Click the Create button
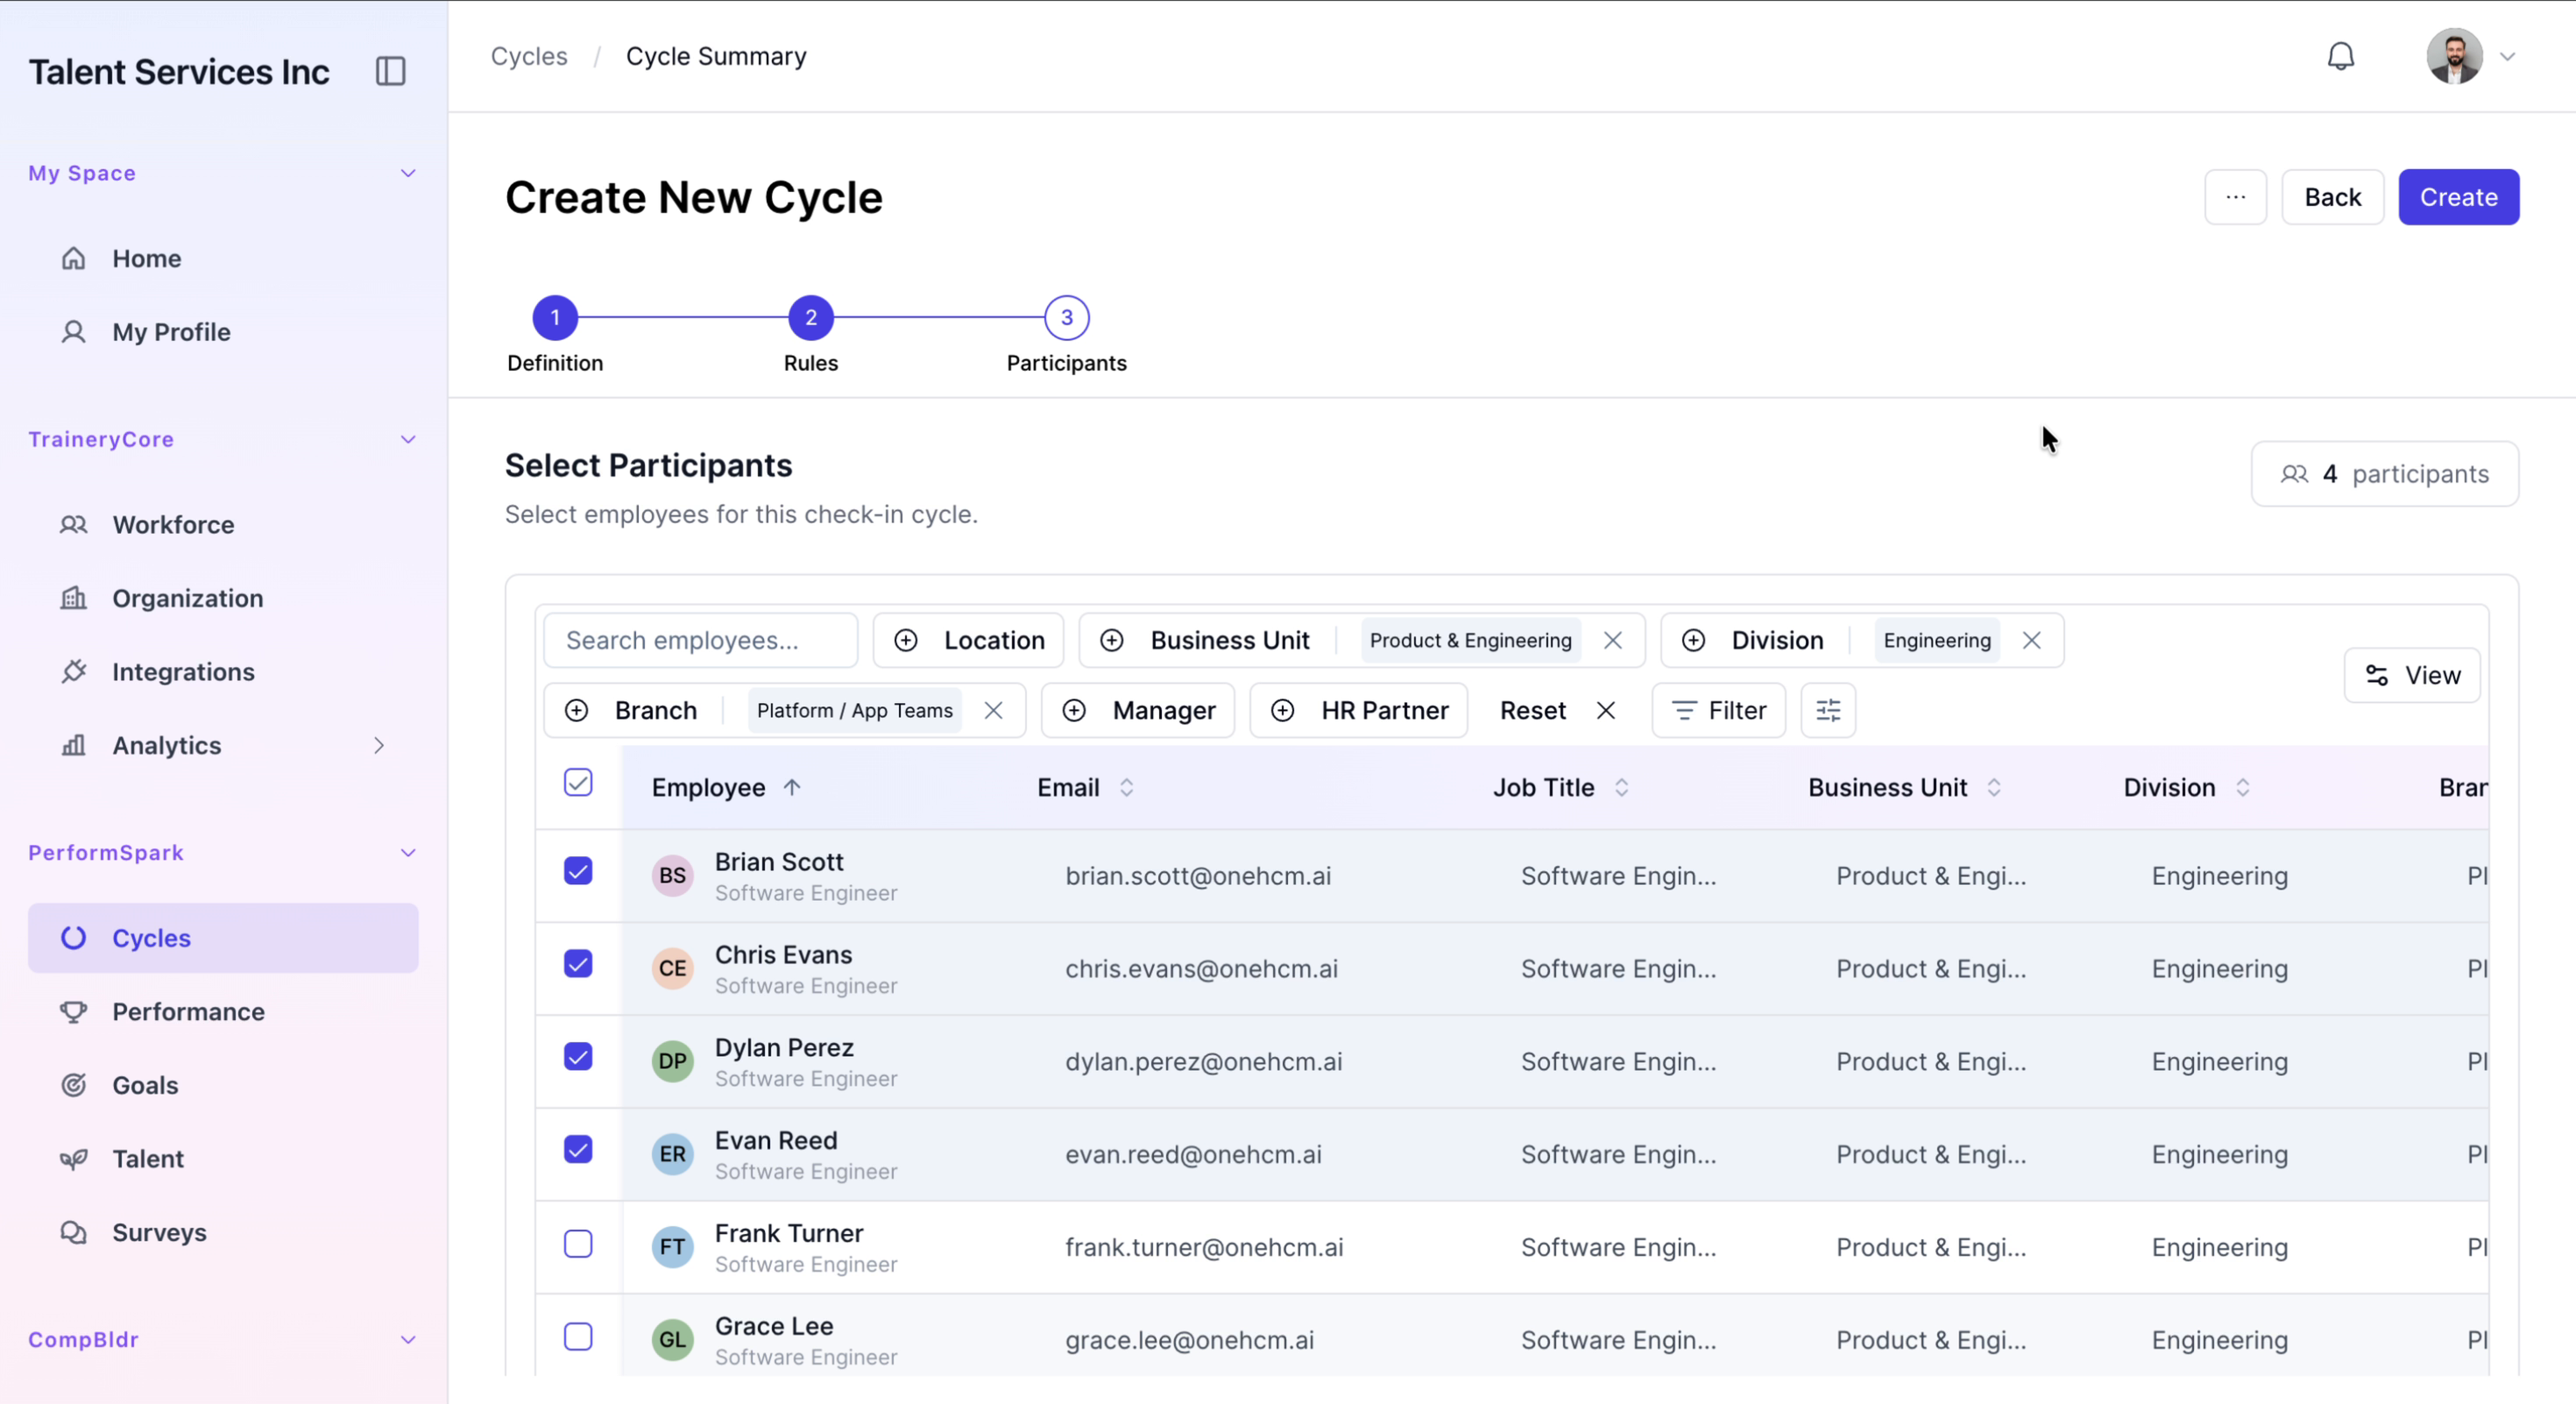This screenshot has height=1404, width=2576. coord(2458,197)
